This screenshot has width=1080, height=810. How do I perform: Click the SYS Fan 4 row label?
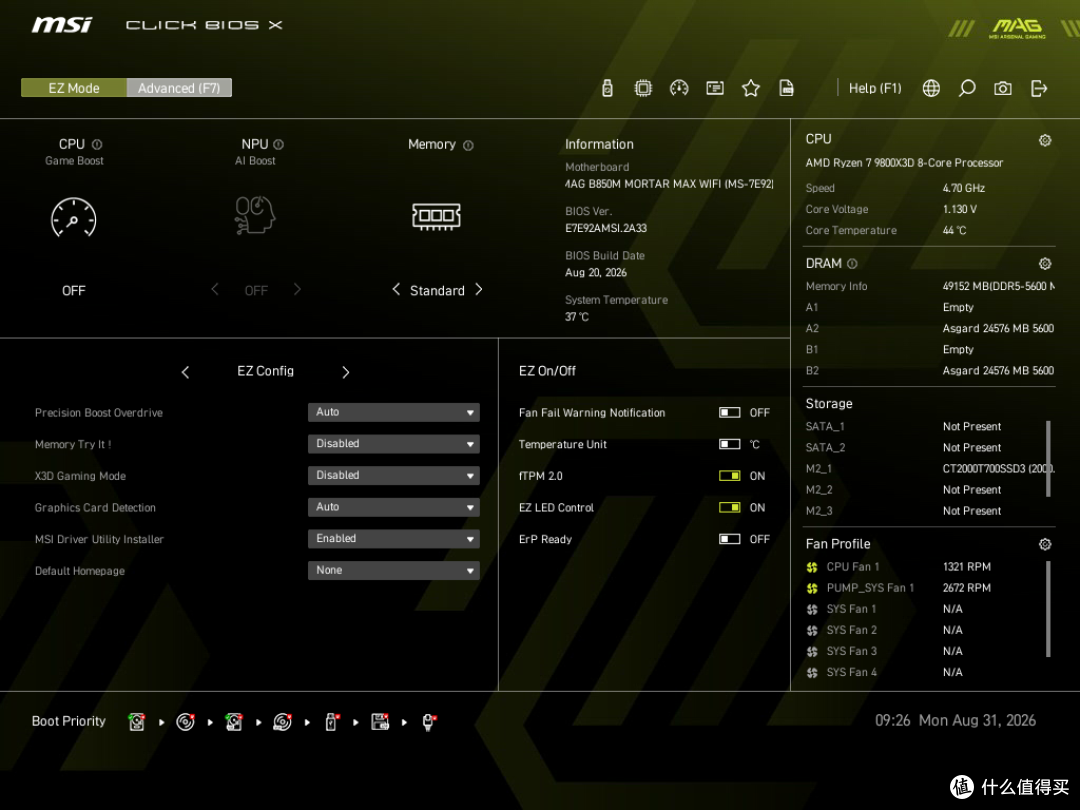(851, 673)
